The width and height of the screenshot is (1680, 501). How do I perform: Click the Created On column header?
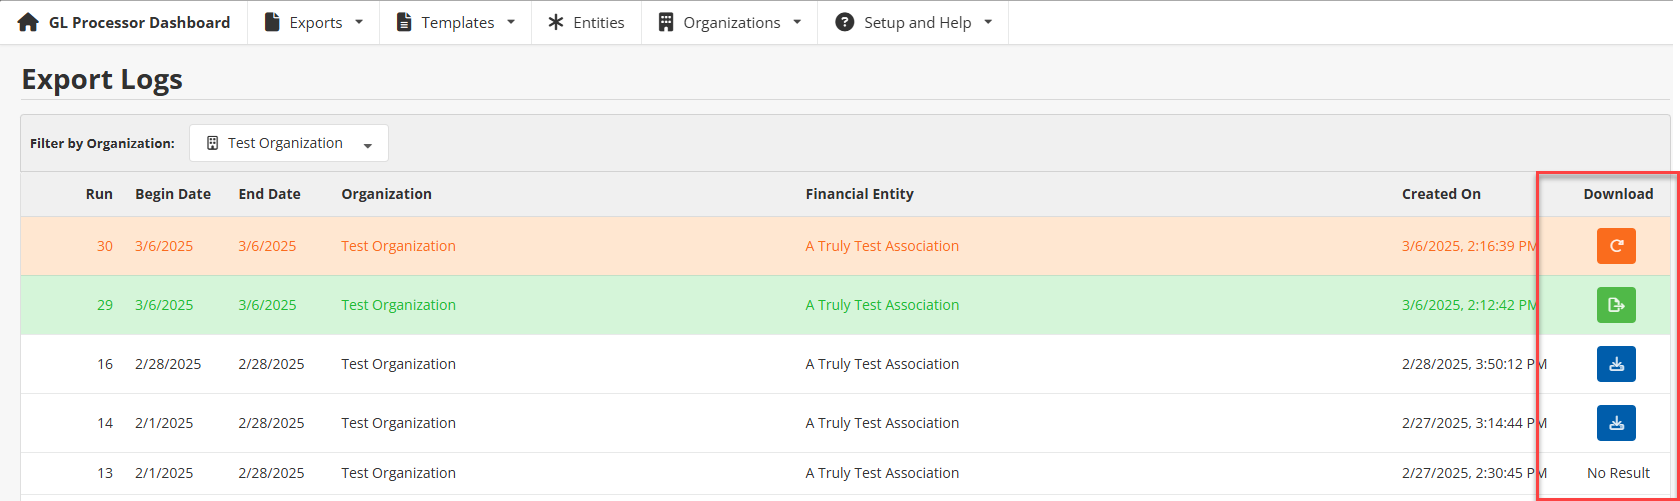[1441, 194]
